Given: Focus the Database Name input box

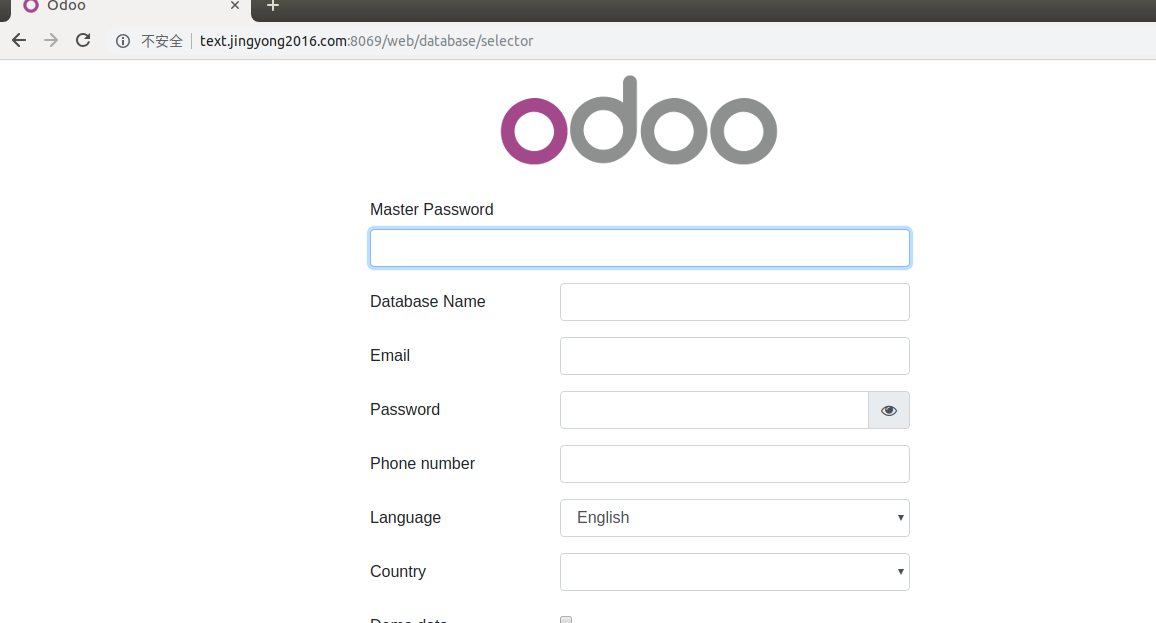Looking at the screenshot, I should [x=735, y=302].
